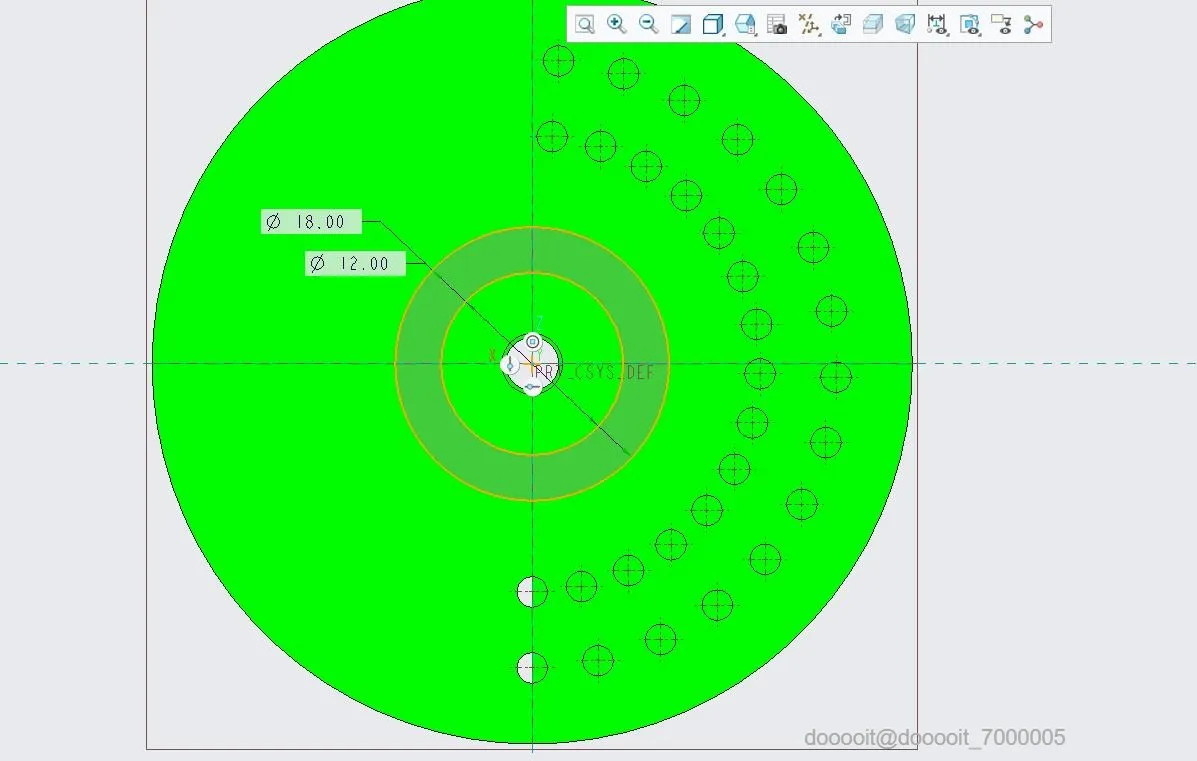Click the lowest white hole on disc
The height and width of the screenshot is (761, 1197).
(x=532, y=668)
